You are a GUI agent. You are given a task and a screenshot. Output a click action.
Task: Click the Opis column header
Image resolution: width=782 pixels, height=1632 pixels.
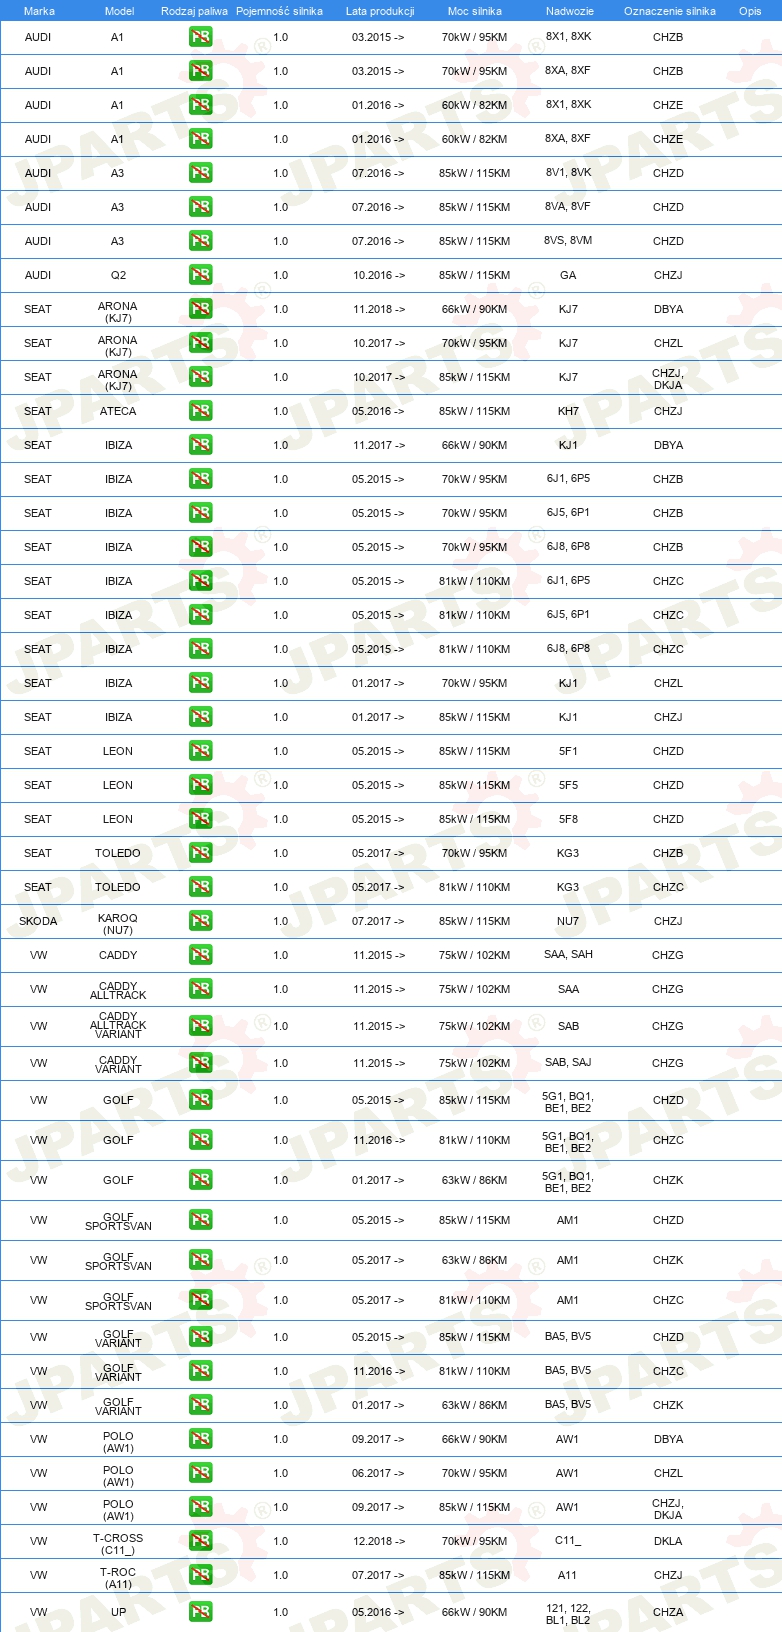pos(750,11)
